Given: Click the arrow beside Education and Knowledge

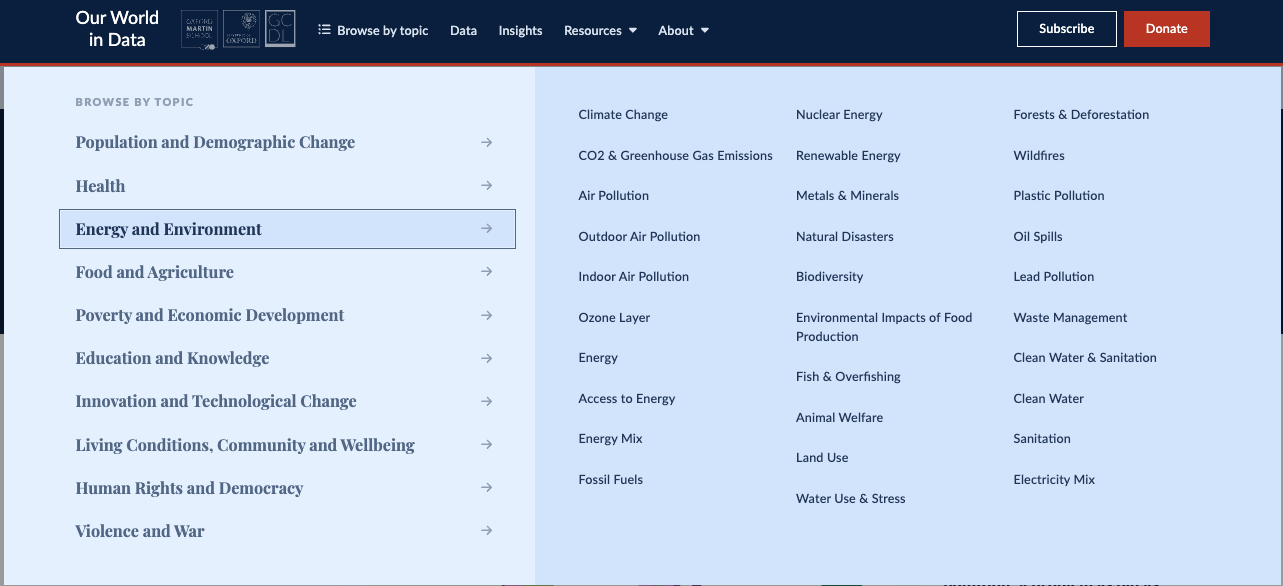Looking at the screenshot, I should click(486, 358).
